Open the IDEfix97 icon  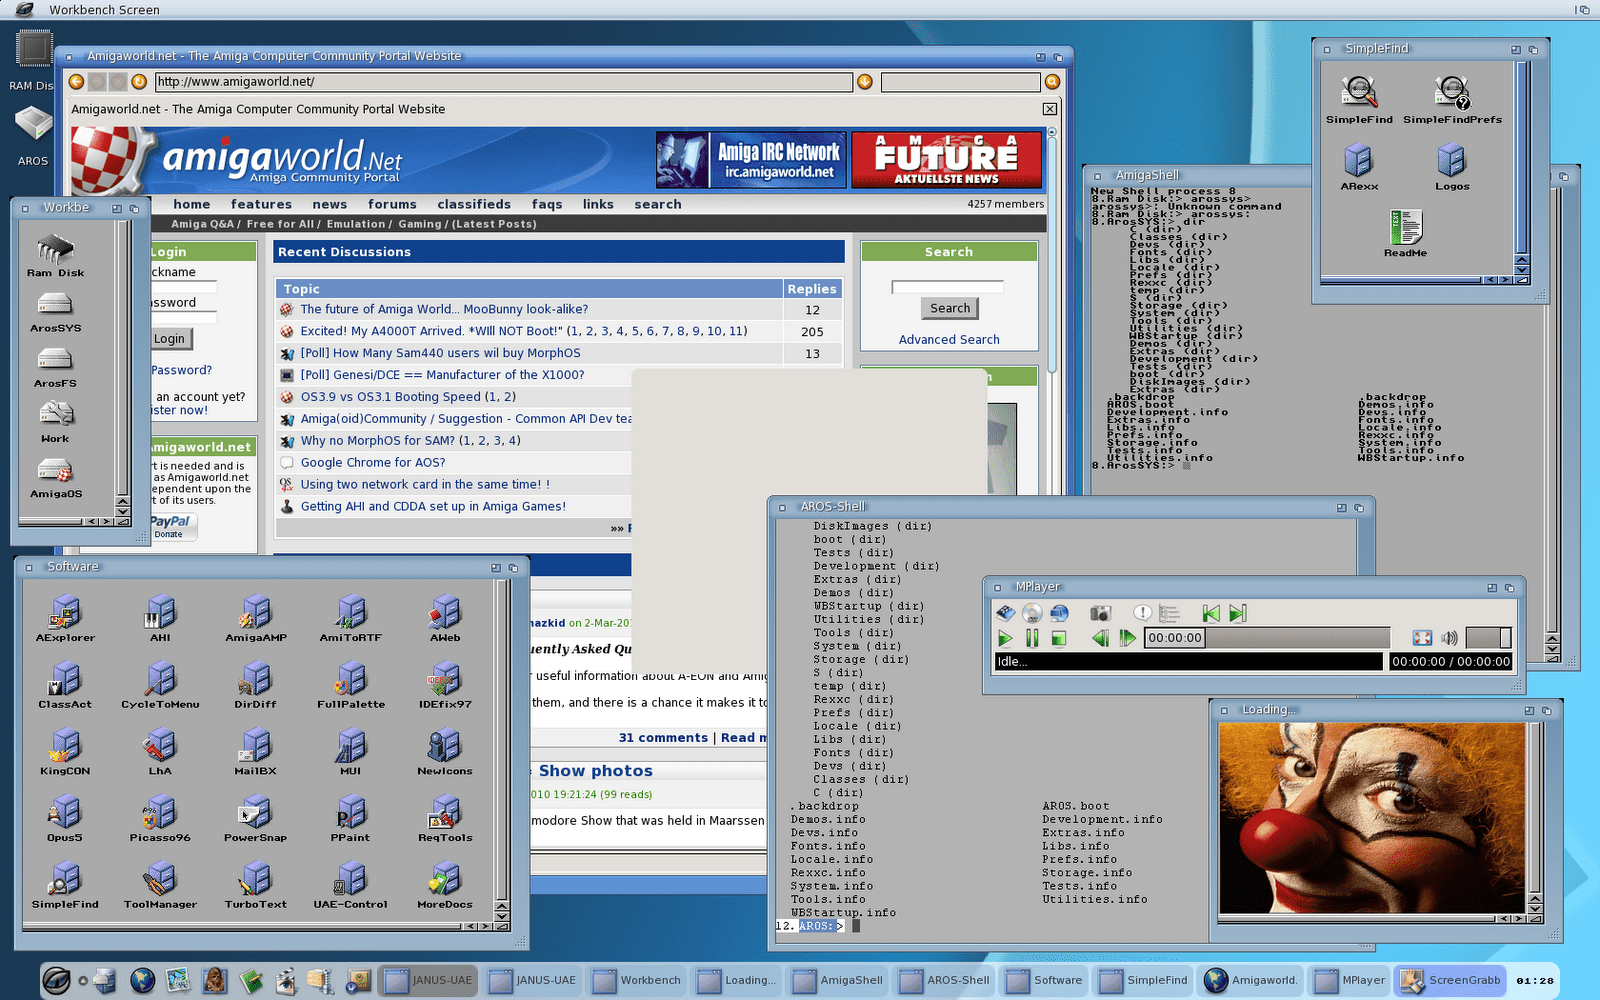pyautogui.click(x=445, y=684)
